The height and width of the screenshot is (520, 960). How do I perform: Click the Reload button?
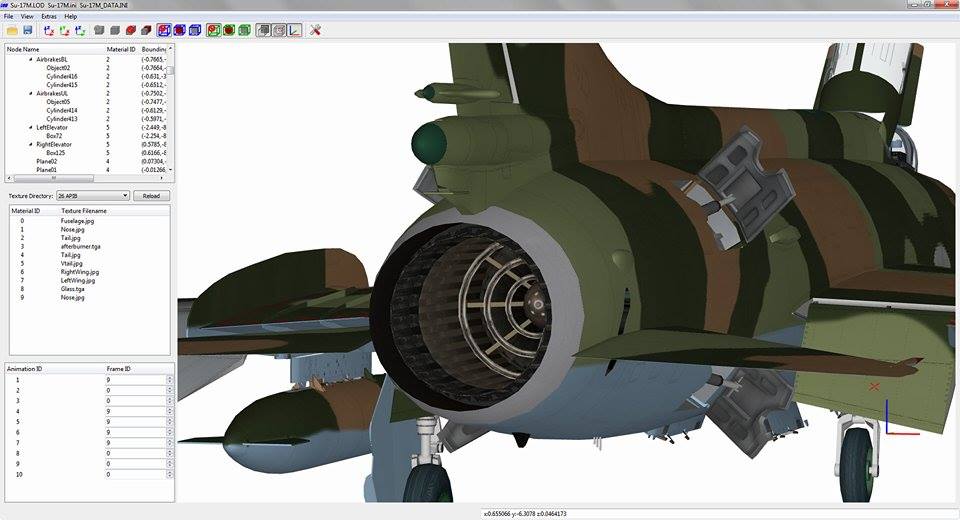click(x=151, y=196)
